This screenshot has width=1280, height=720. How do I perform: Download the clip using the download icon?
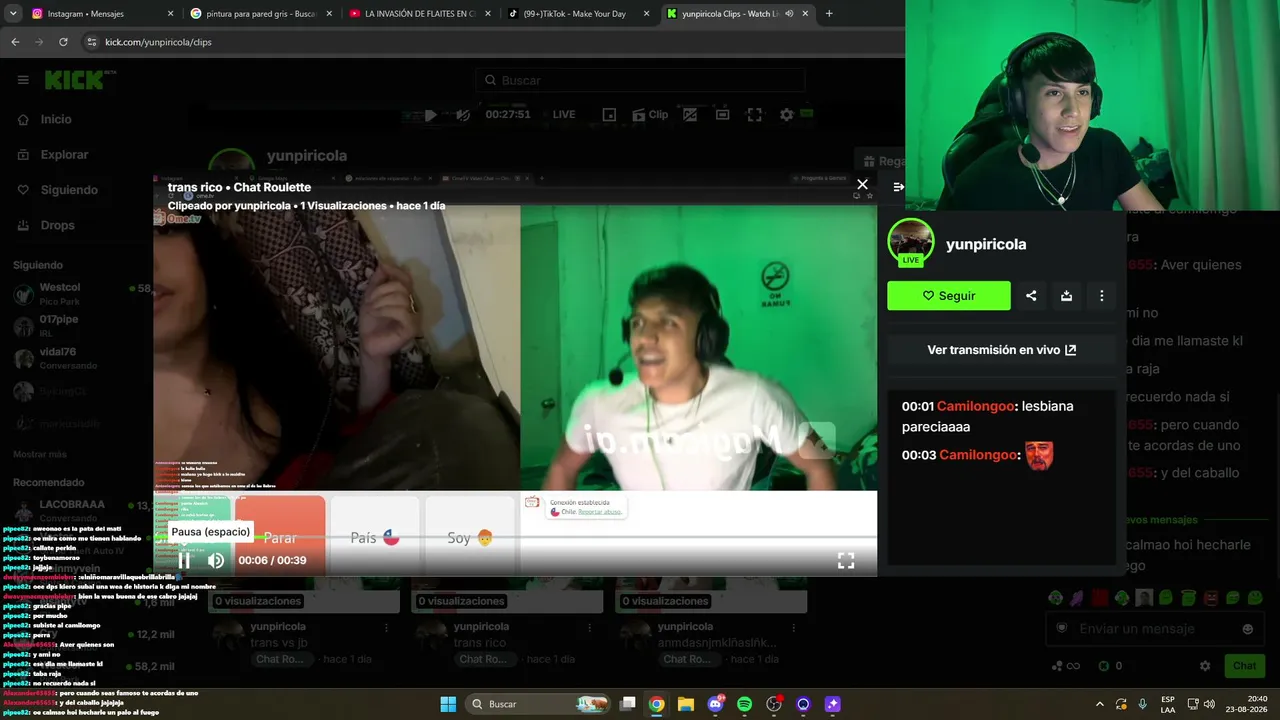pyautogui.click(x=1066, y=296)
